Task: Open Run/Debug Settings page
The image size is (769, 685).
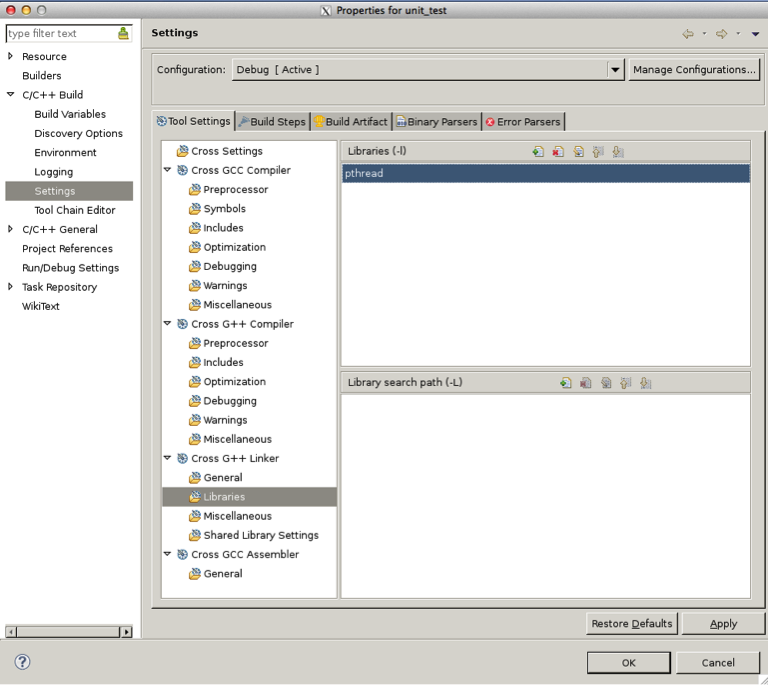Action: click(71, 268)
